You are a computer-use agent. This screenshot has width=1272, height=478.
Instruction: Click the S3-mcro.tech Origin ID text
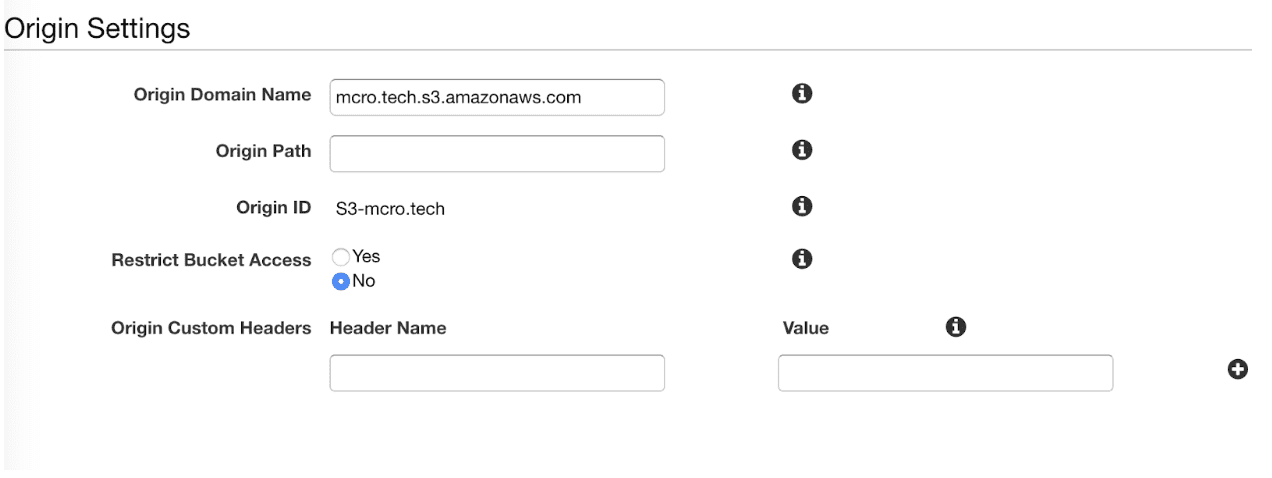coord(390,209)
